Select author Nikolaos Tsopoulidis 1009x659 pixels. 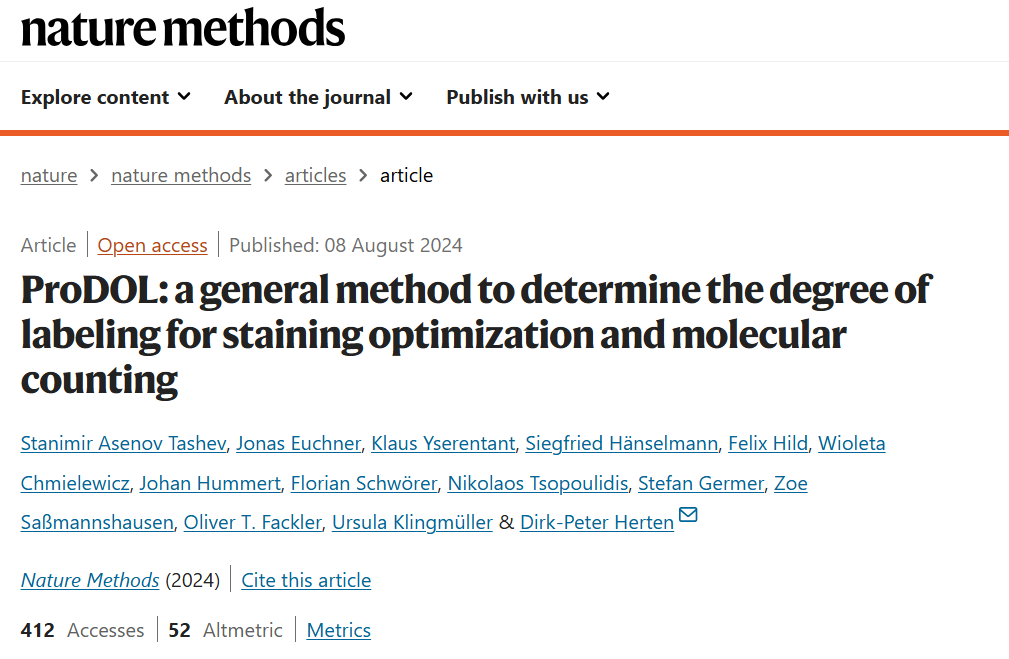coord(538,483)
